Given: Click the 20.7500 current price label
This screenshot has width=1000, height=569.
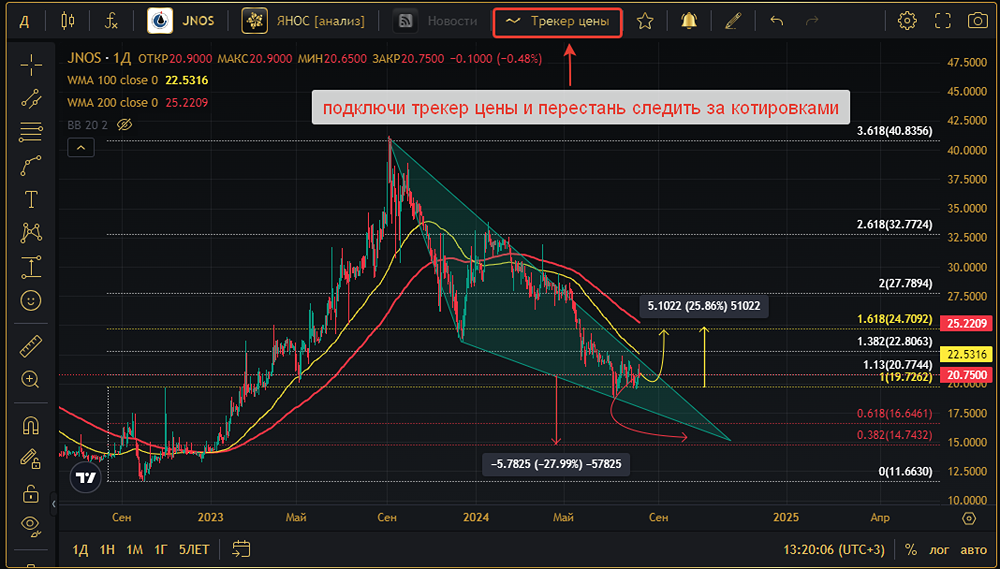Looking at the screenshot, I should tap(967, 375).
